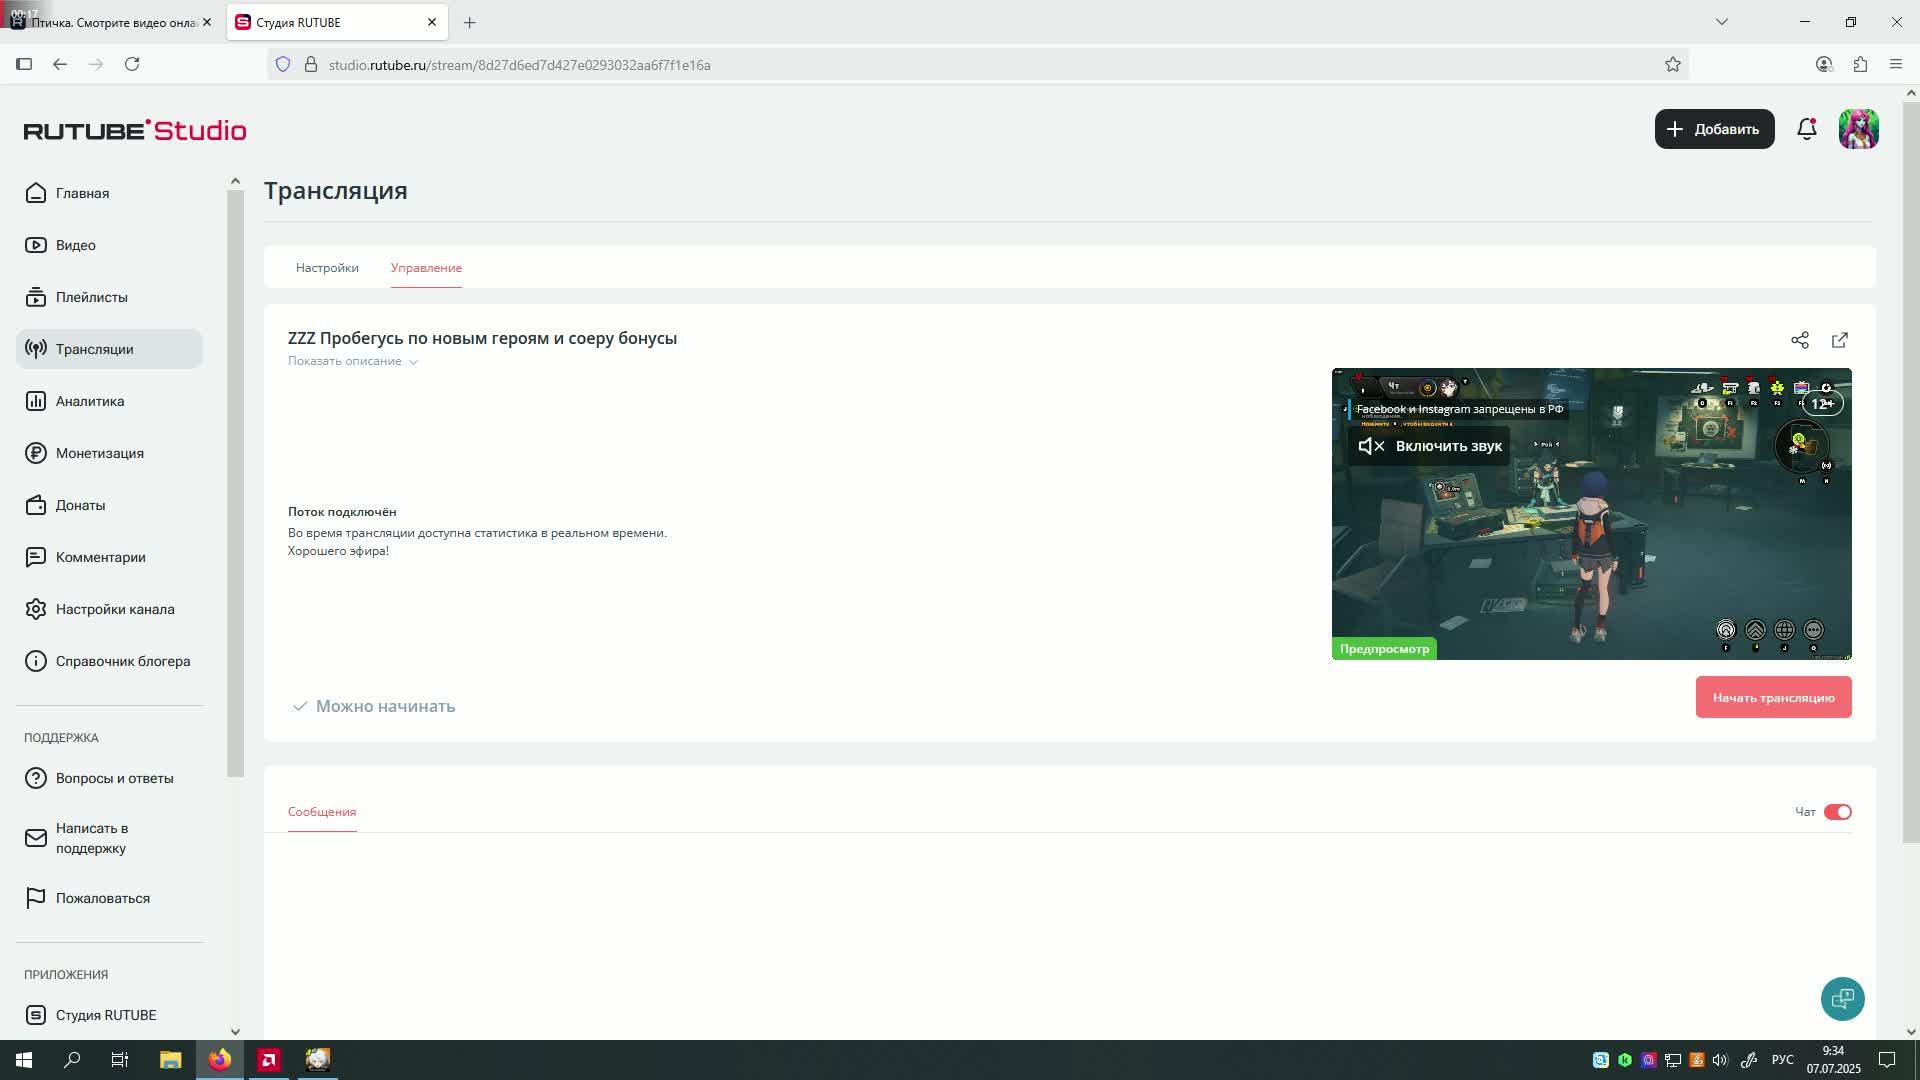
Task: Click the share stream icon
Action: point(1800,340)
